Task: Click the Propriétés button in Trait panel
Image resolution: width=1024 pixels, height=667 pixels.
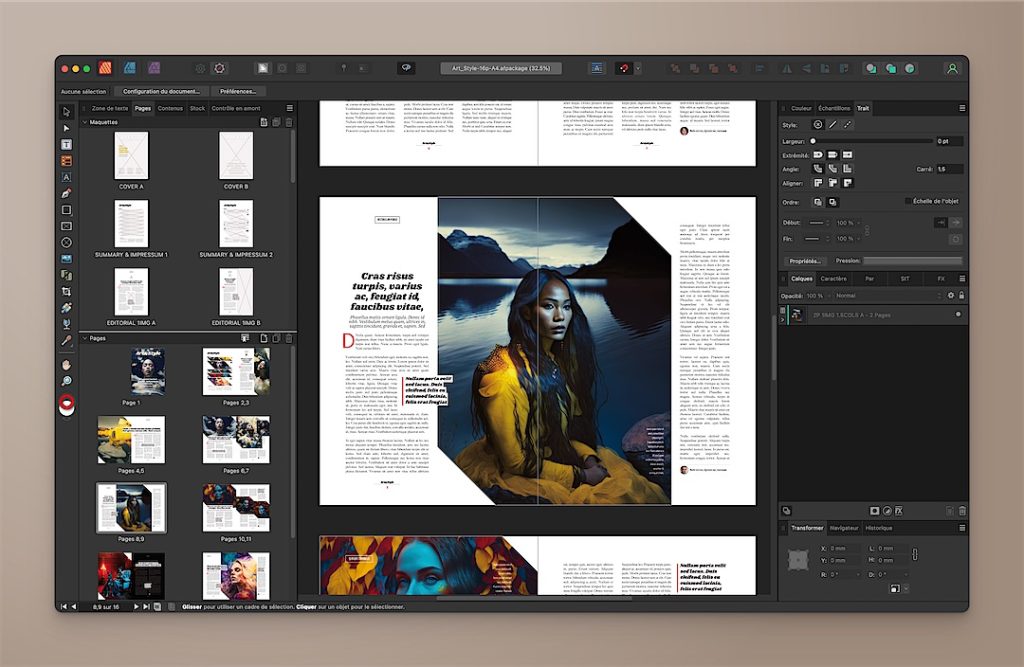Action: [x=804, y=261]
